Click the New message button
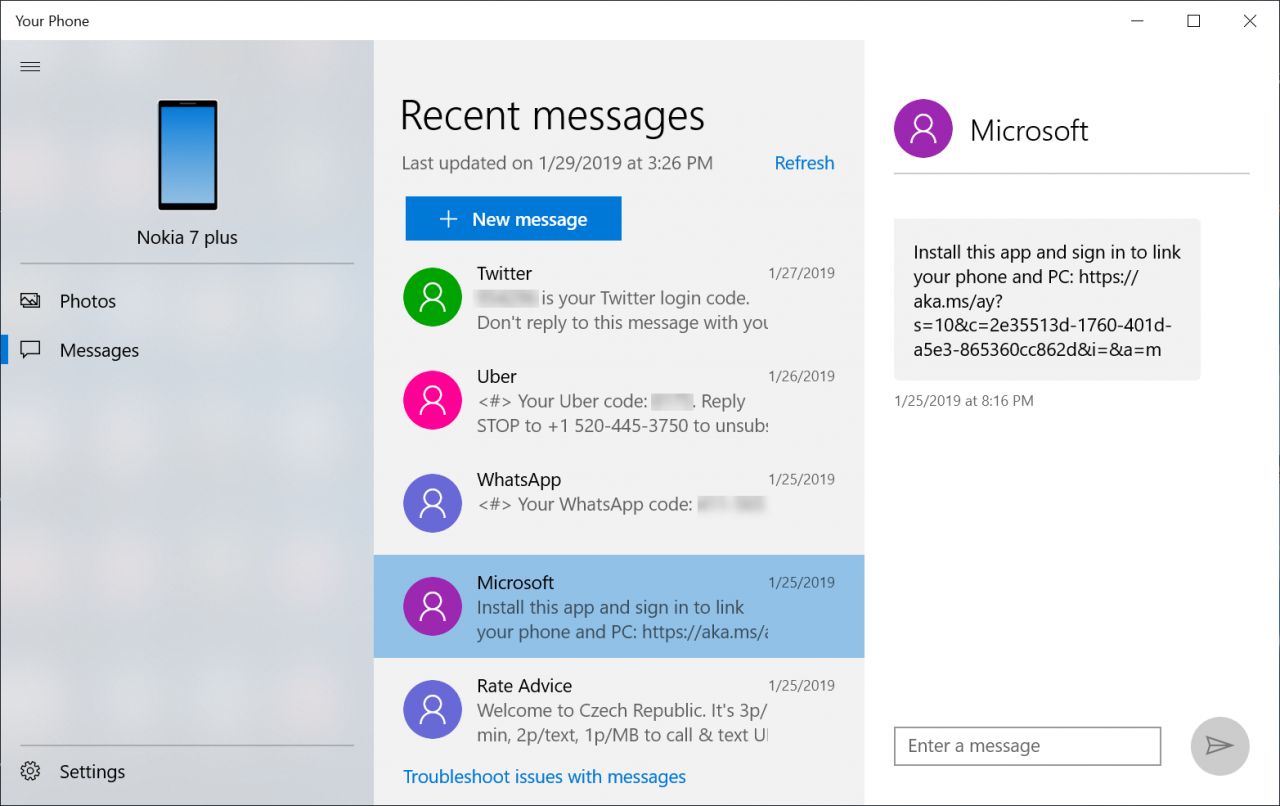This screenshot has width=1280, height=806. (x=513, y=219)
